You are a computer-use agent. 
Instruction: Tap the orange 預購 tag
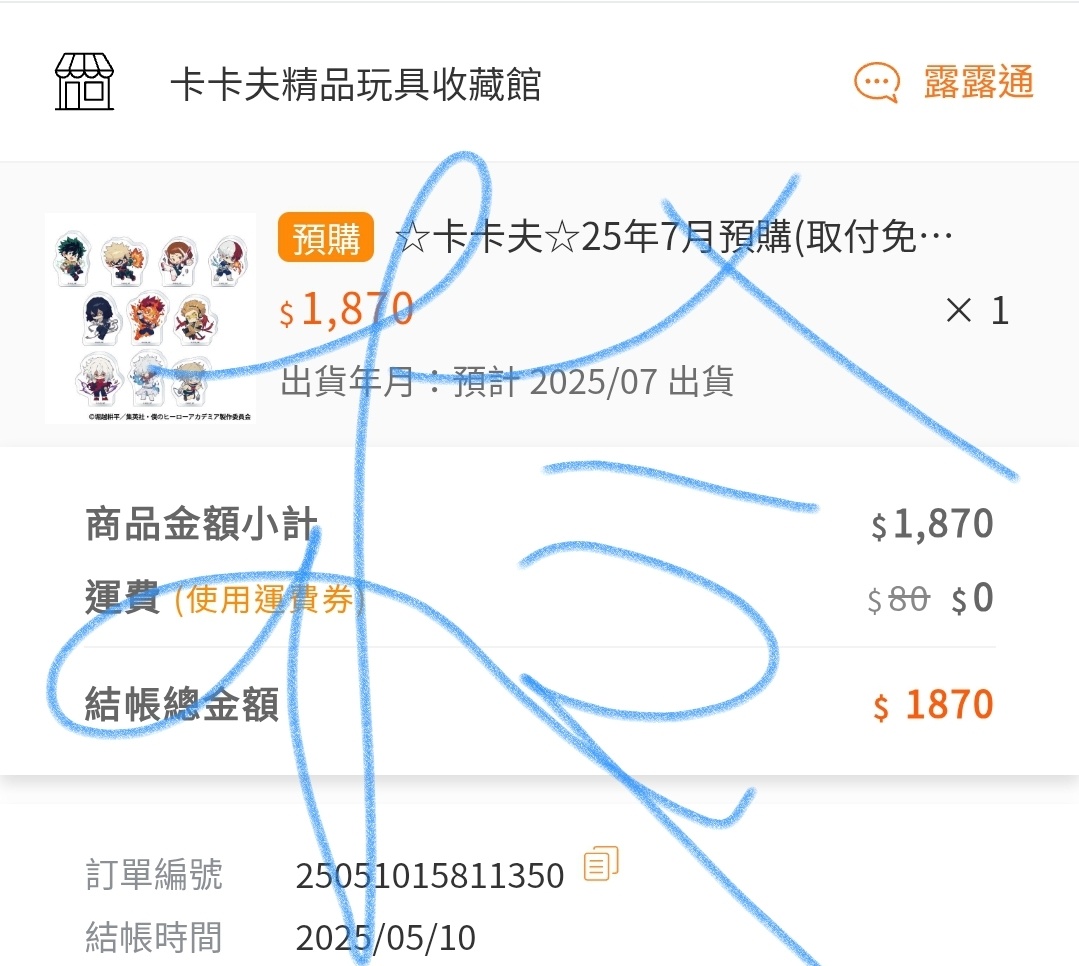click(x=325, y=237)
